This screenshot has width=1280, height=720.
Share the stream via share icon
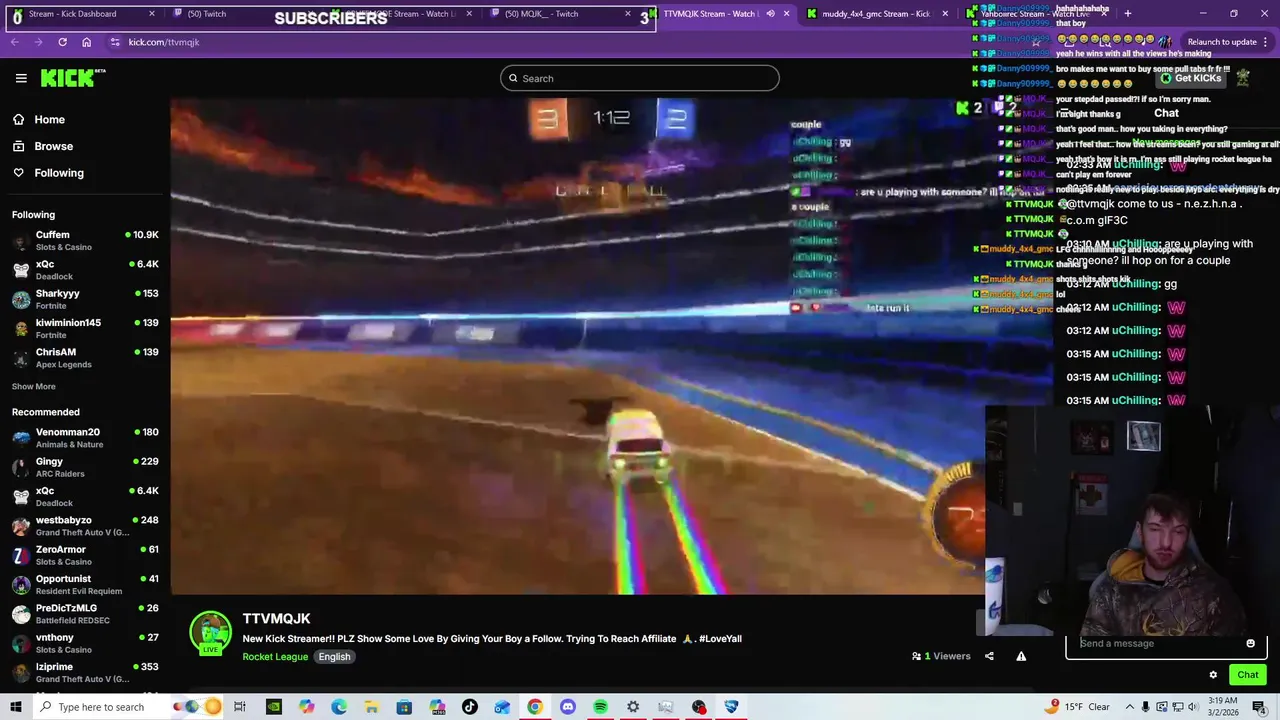pyautogui.click(x=989, y=656)
